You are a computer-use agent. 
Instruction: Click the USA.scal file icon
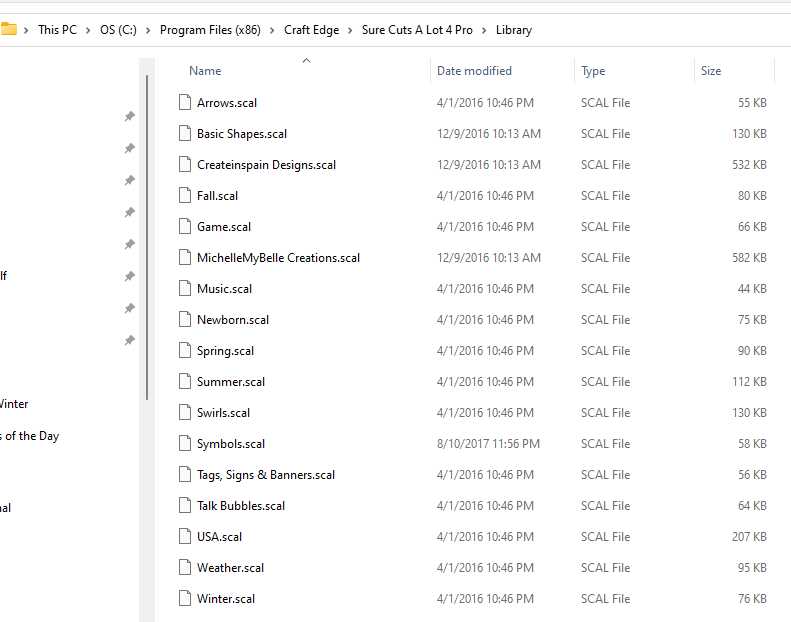pos(185,536)
